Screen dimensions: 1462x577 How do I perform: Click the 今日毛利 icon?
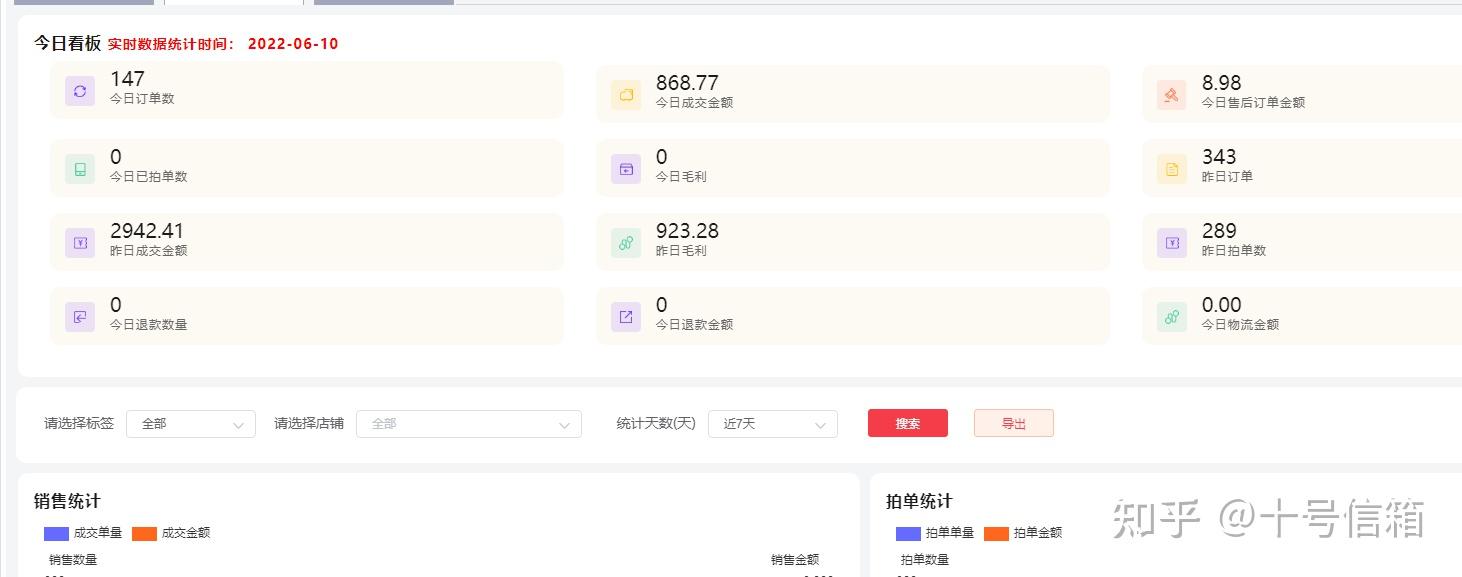pos(626,169)
